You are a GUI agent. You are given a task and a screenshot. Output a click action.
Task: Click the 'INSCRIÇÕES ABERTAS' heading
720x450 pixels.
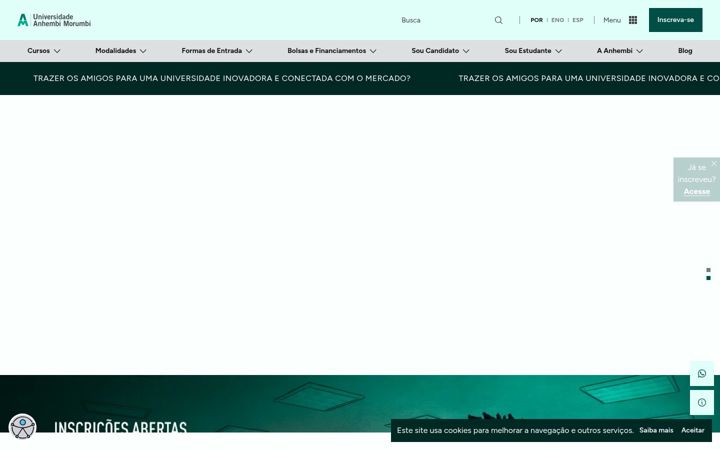pyautogui.click(x=120, y=428)
